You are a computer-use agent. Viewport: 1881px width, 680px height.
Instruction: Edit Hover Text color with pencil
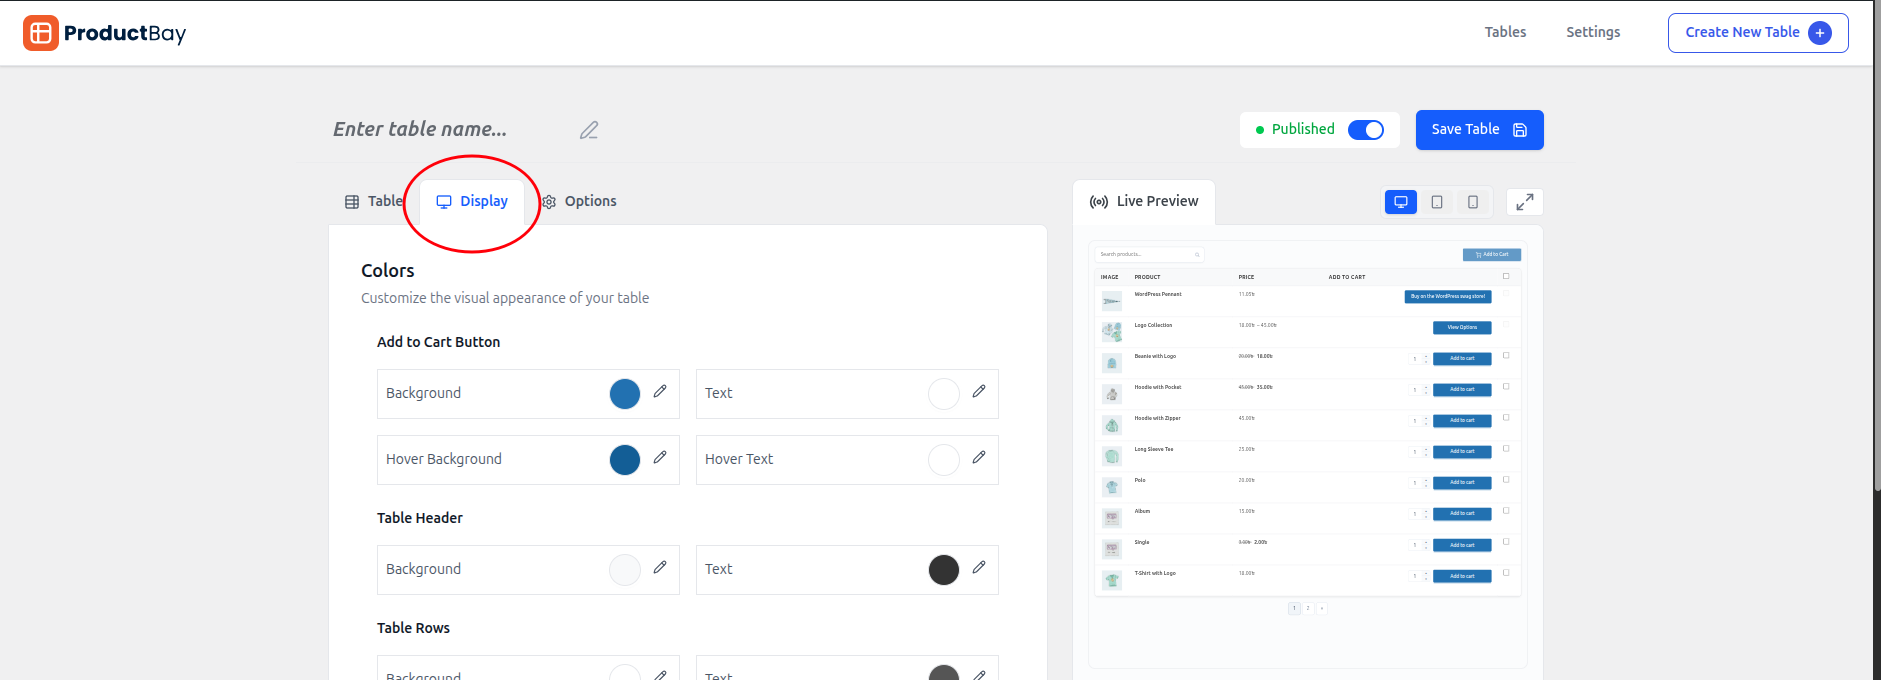[x=979, y=458]
